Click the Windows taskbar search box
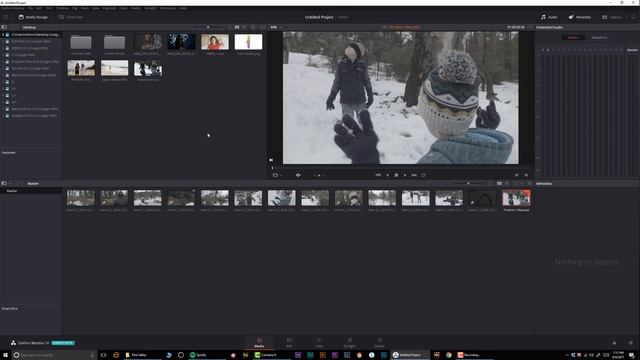Screen dimensions: 640x360 point(53,355)
